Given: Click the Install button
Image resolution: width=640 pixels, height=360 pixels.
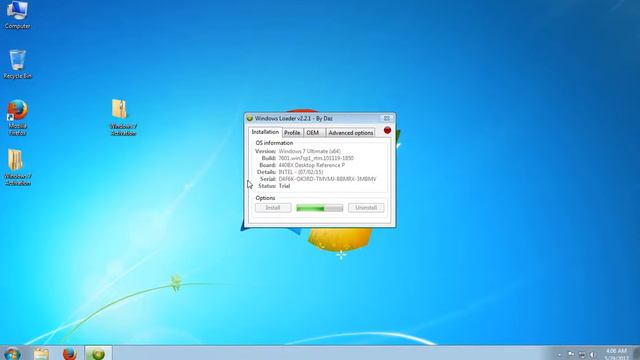Looking at the screenshot, I should click(x=273, y=208).
